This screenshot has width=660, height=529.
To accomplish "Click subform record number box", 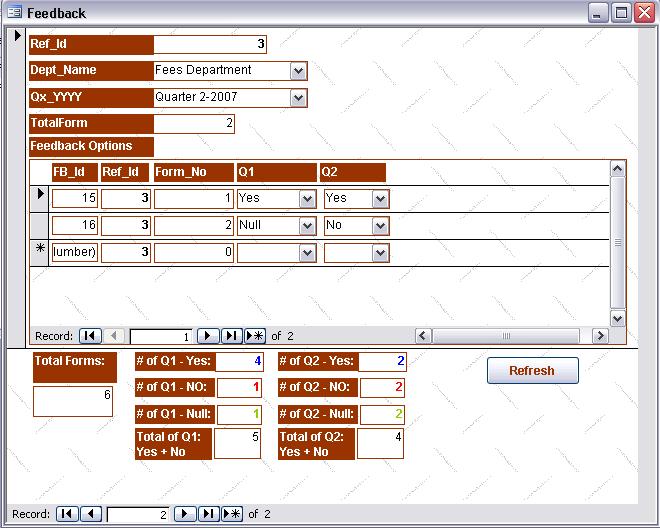I will tap(161, 336).
